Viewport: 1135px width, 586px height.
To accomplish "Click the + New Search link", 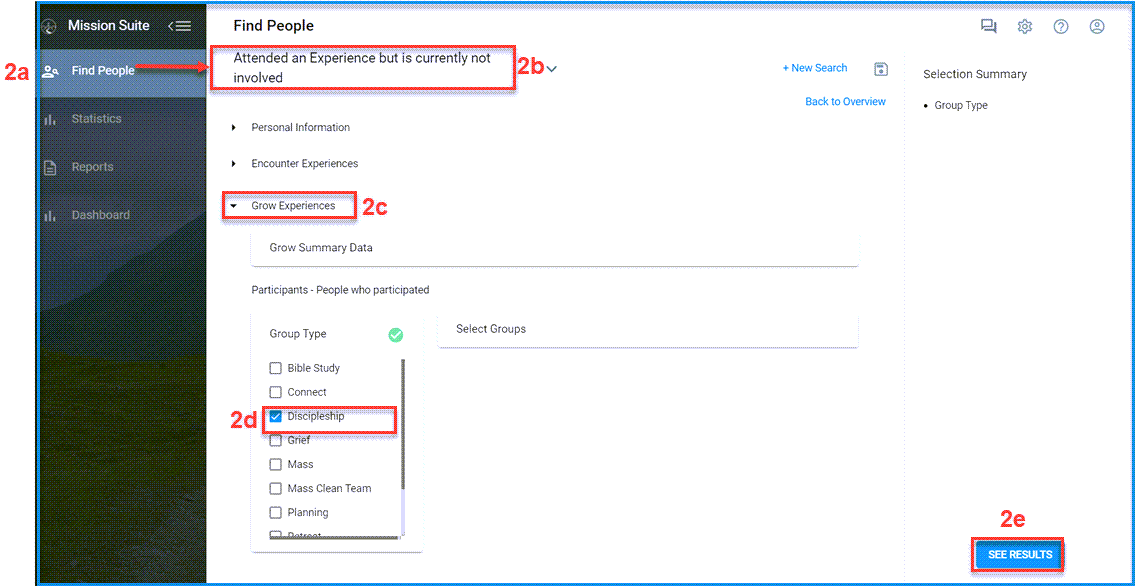I will (x=814, y=68).
